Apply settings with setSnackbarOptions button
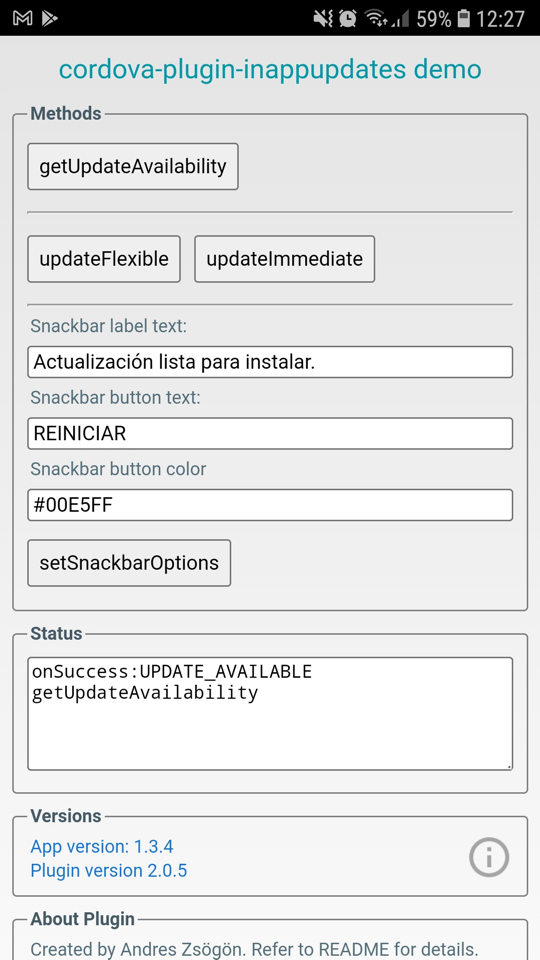Image resolution: width=540 pixels, height=960 pixels. point(129,563)
